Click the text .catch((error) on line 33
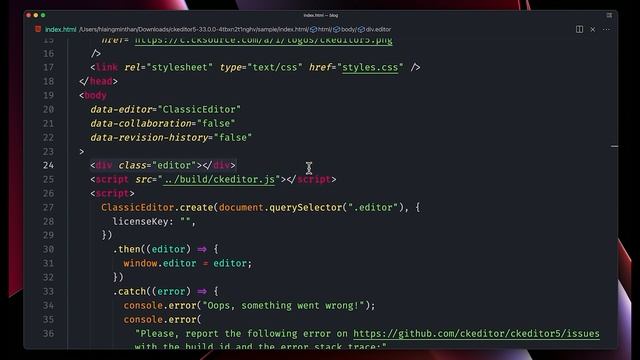 click(x=152, y=291)
